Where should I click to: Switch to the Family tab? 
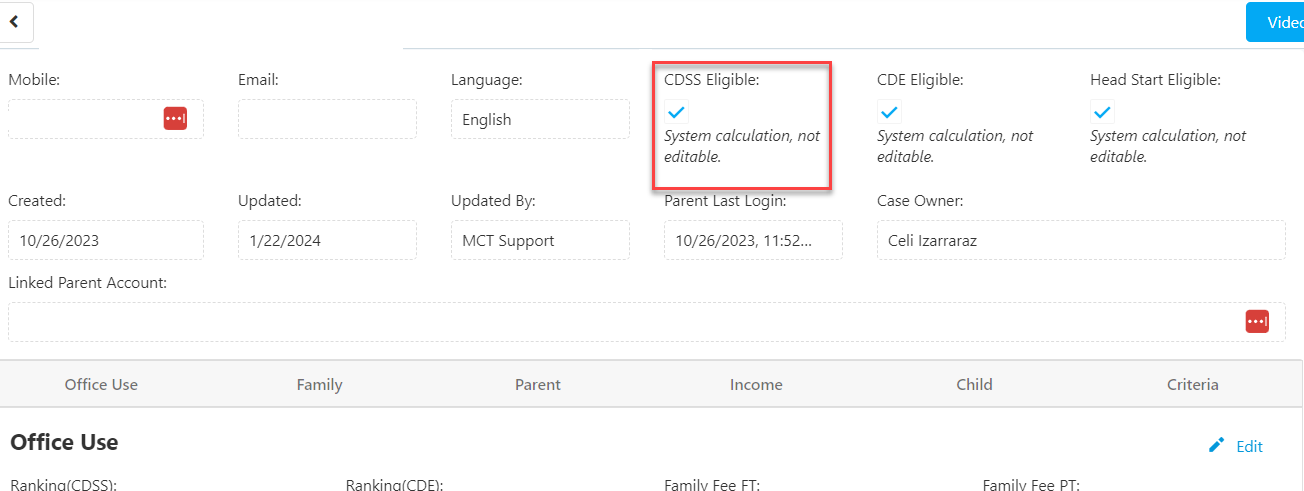coord(320,384)
